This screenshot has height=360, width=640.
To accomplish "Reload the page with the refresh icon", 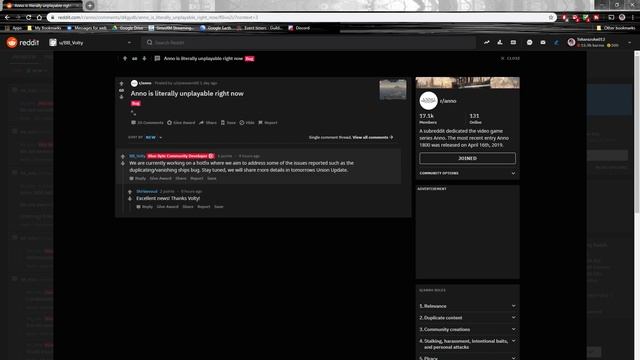I will click(29, 18).
